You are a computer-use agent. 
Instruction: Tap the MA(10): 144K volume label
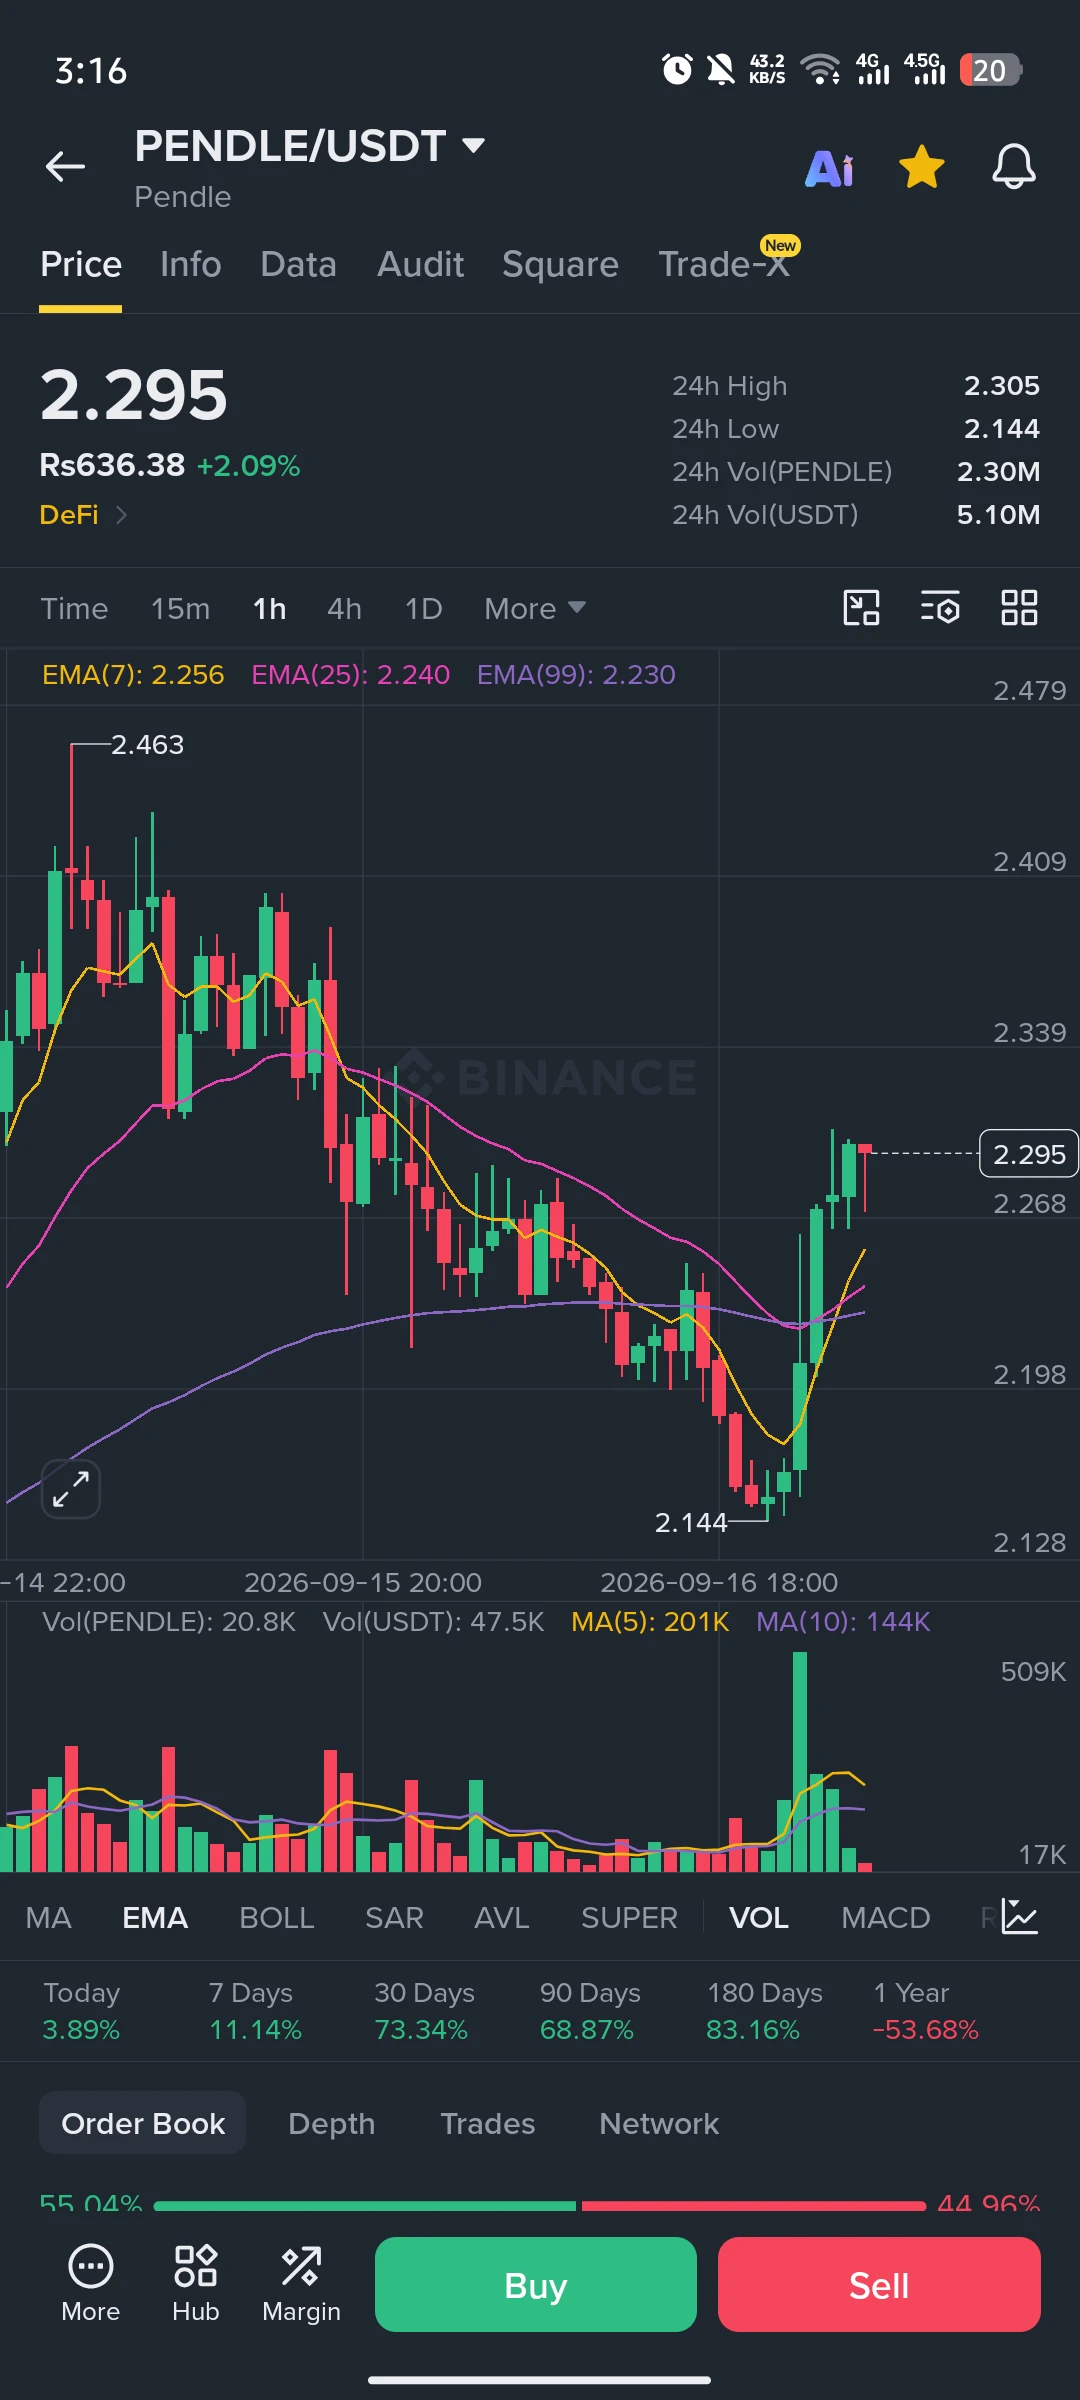click(x=843, y=1622)
